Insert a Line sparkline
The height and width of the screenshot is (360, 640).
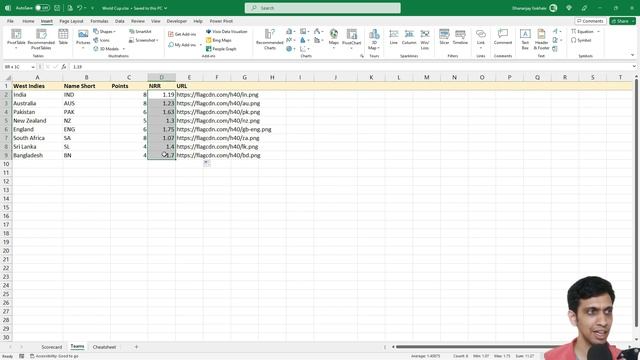point(393,37)
